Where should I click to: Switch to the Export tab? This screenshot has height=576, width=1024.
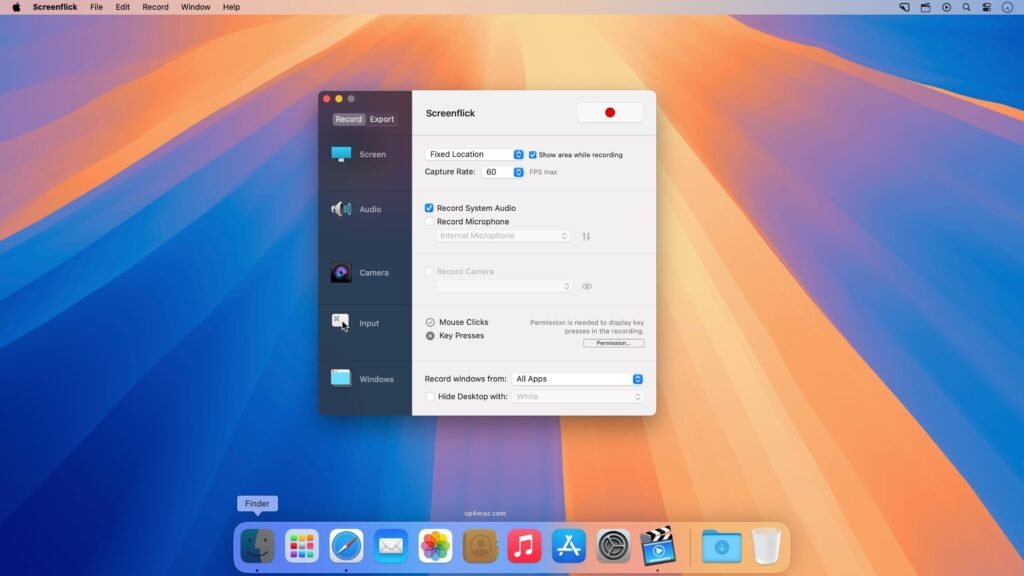click(381, 119)
